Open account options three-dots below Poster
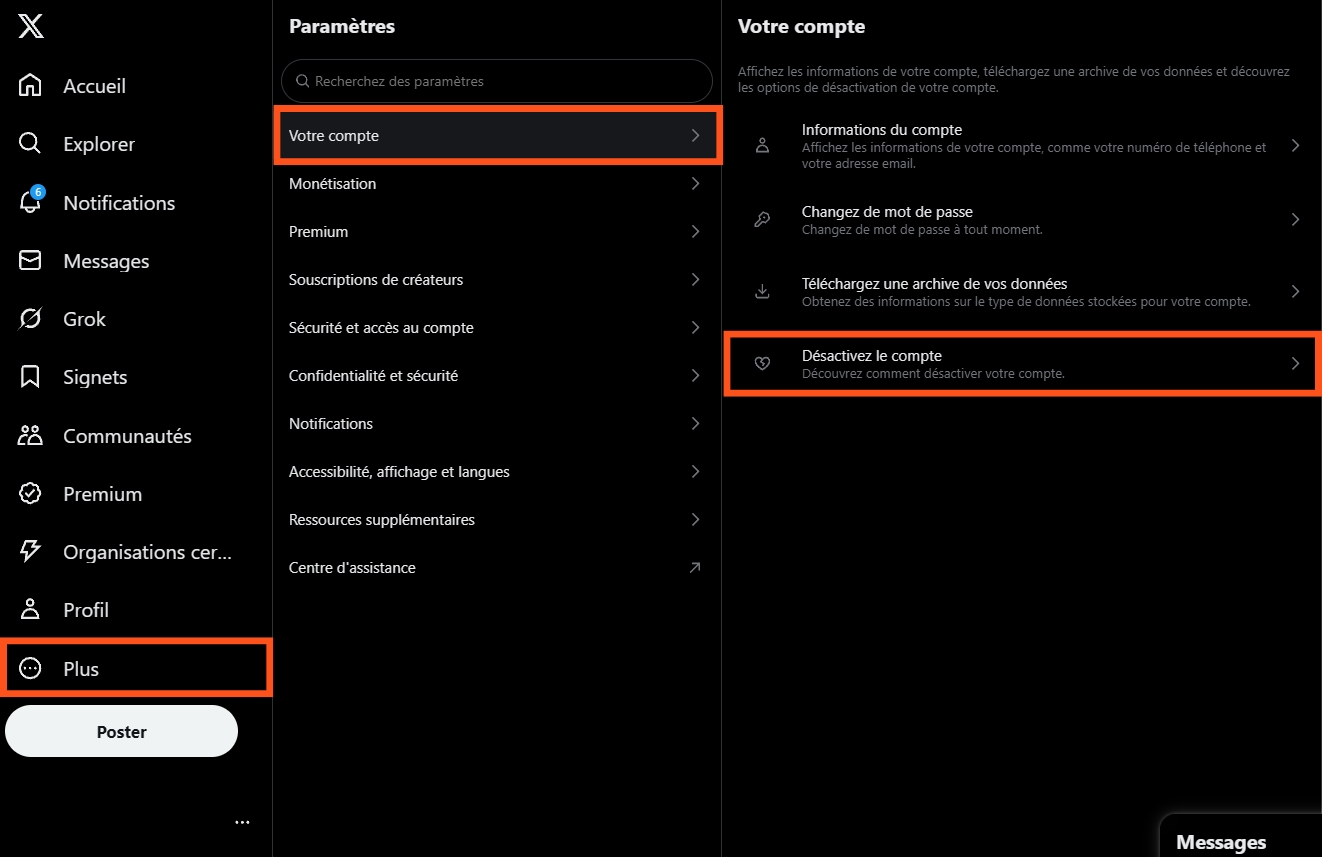This screenshot has width=1322, height=857. pos(242,822)
